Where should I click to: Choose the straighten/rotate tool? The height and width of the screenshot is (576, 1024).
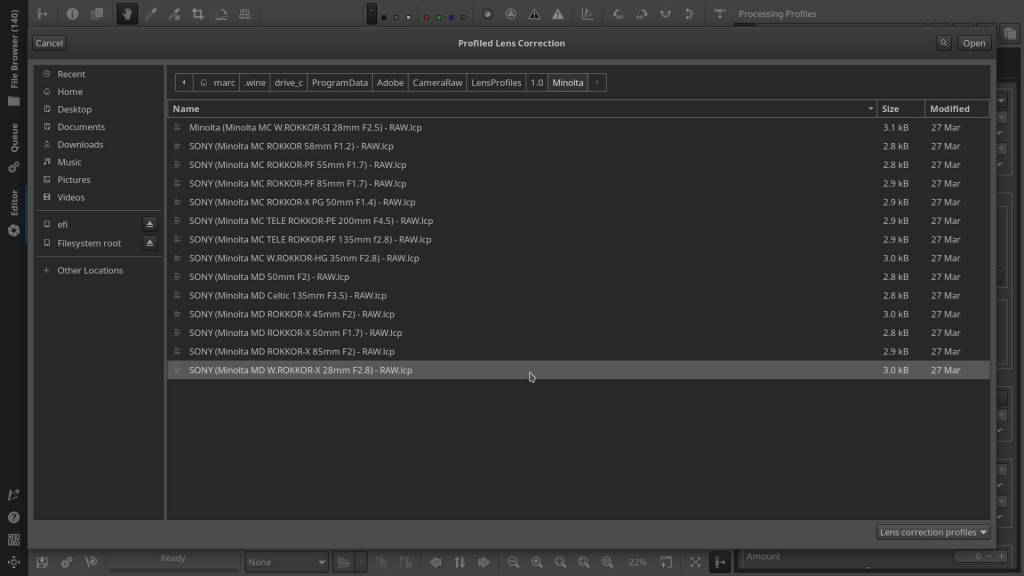pos(221,14)
